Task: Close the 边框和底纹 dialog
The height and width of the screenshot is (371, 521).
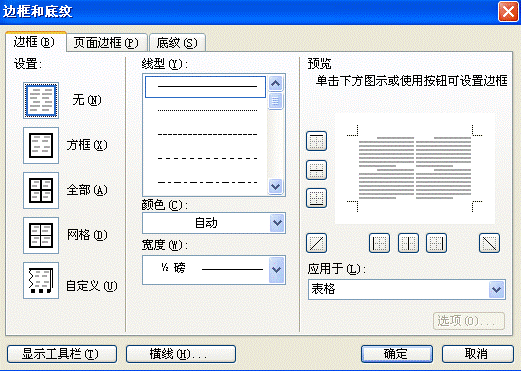Action: click(x=508, y=12)
